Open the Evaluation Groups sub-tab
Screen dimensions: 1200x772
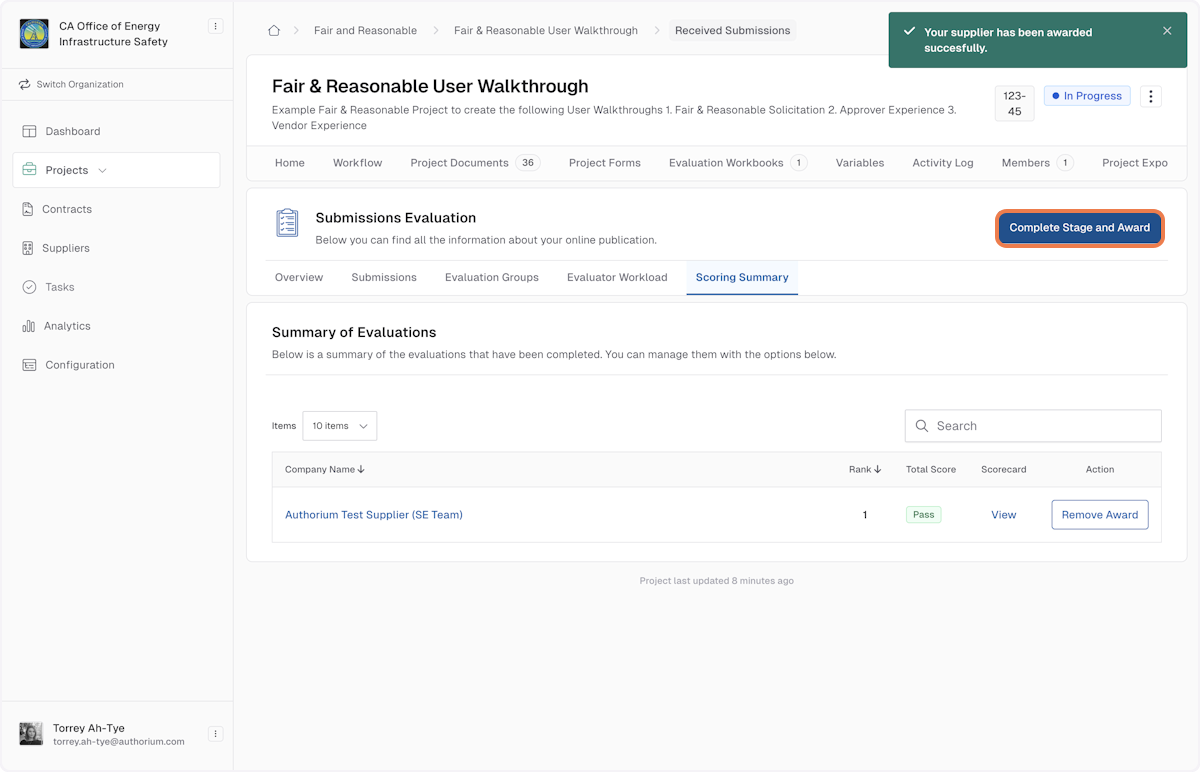tap(492, 278)
